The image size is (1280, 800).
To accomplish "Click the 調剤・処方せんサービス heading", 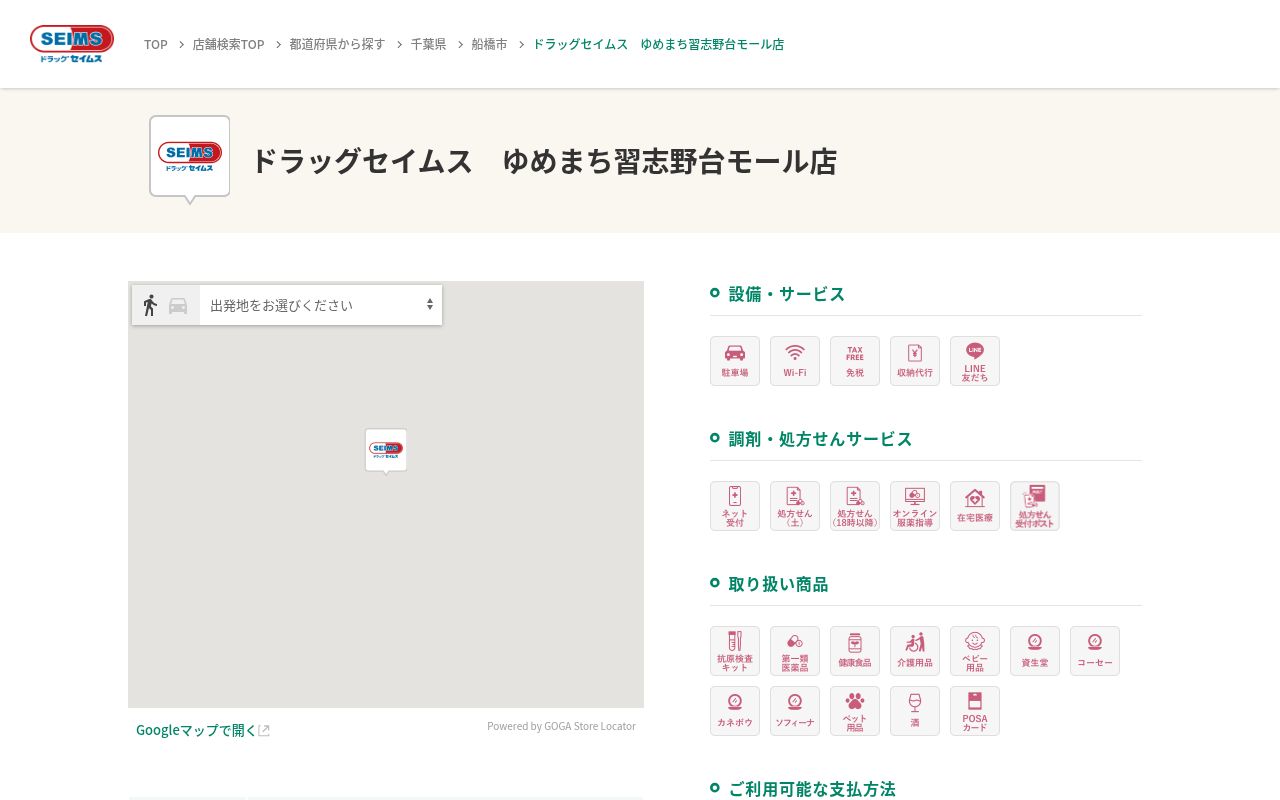I will pos(821,439).
